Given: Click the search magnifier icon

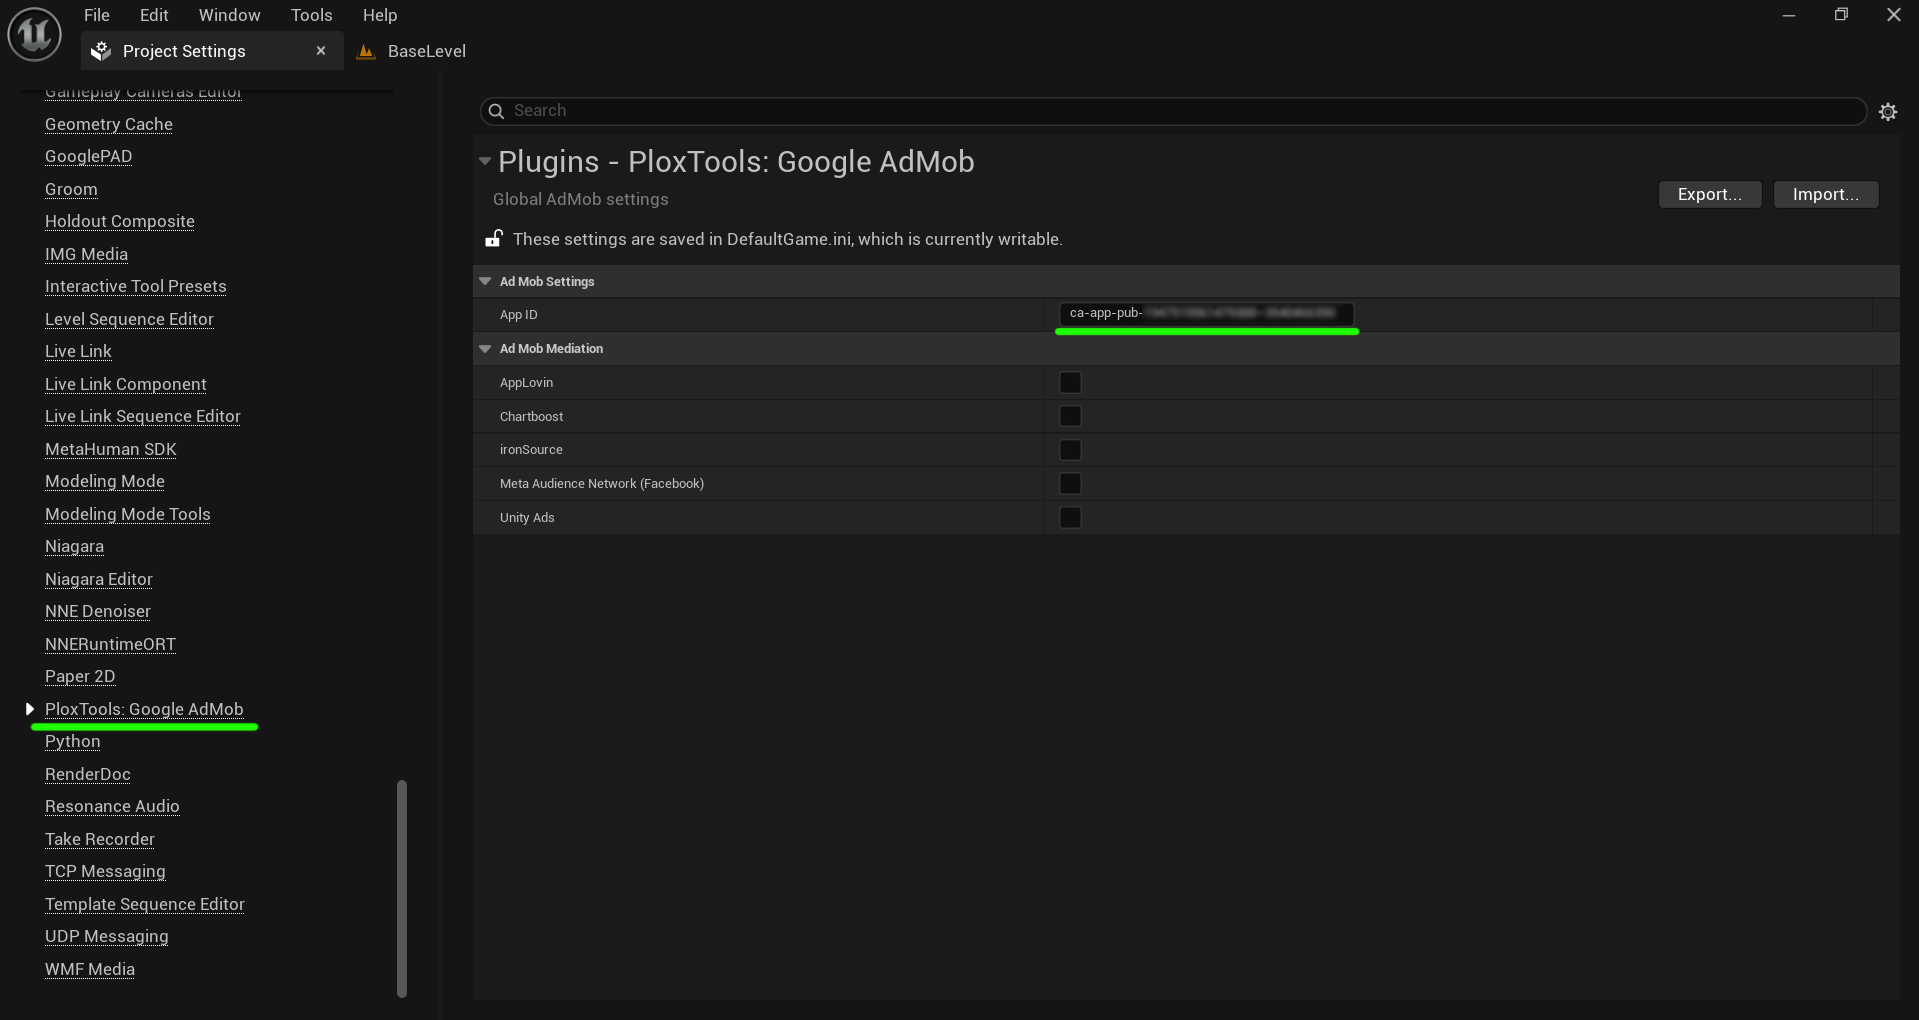Looking at the screenshot, I should (x=496, y=111).
